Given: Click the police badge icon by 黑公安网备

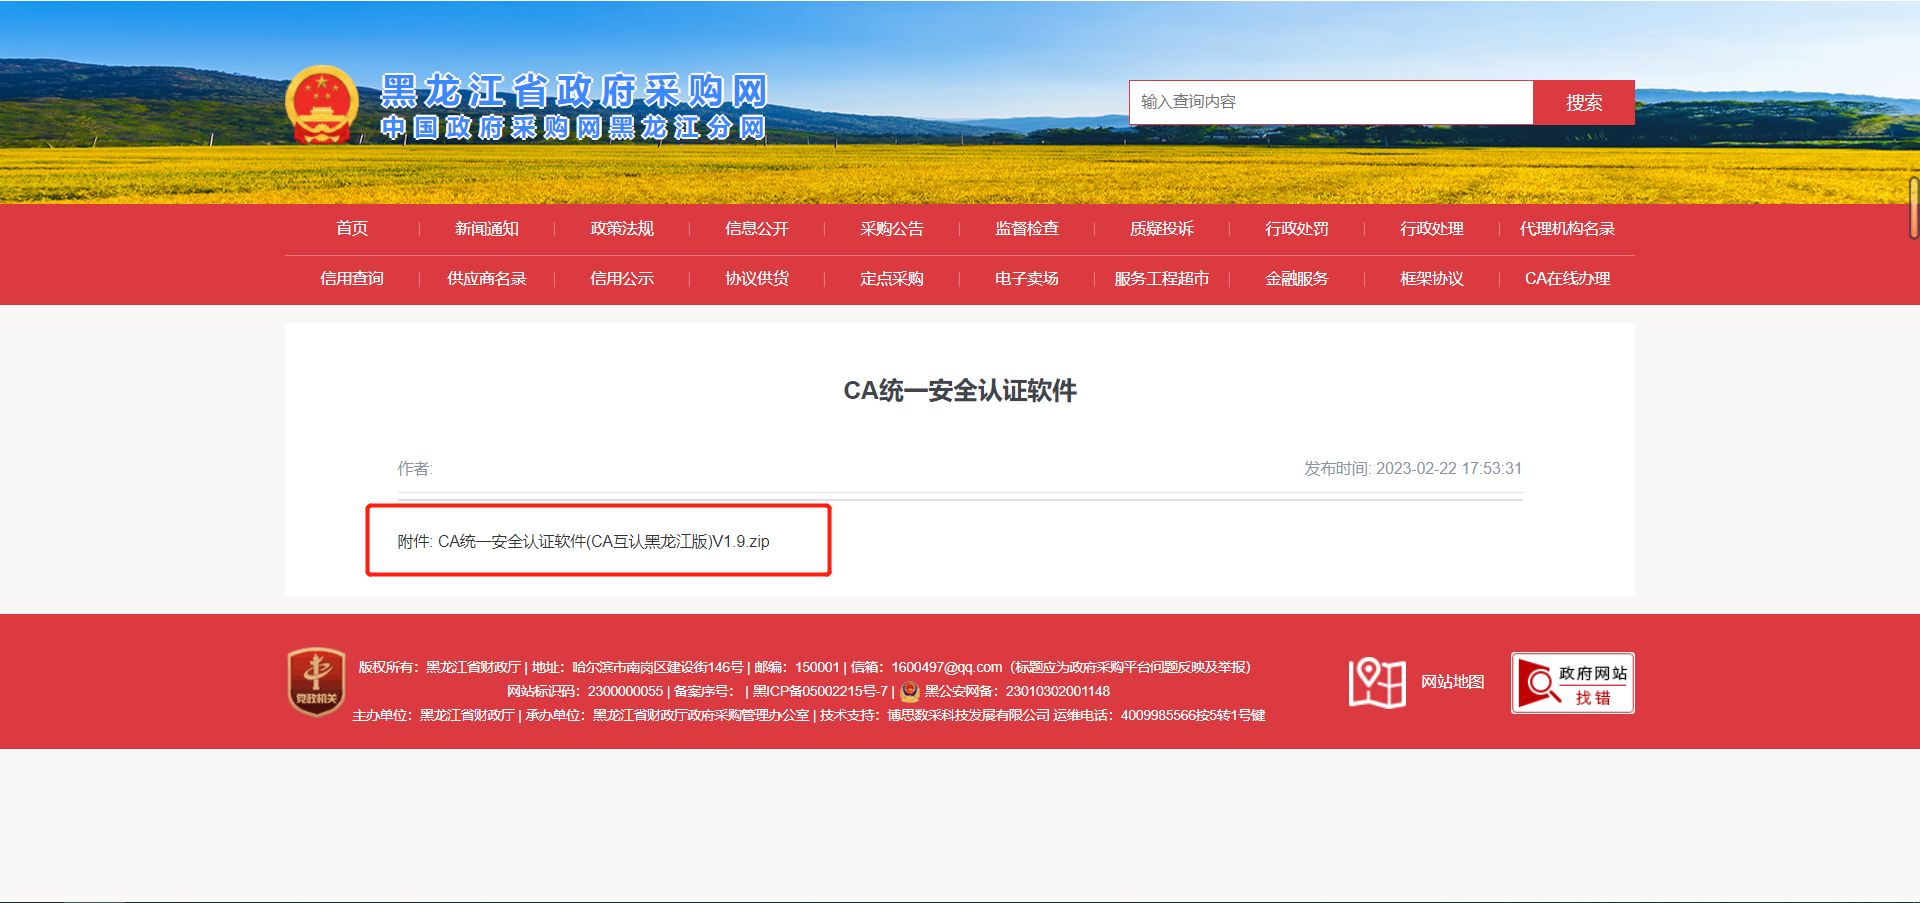Looking at the screenshot, I should [910, 691].
